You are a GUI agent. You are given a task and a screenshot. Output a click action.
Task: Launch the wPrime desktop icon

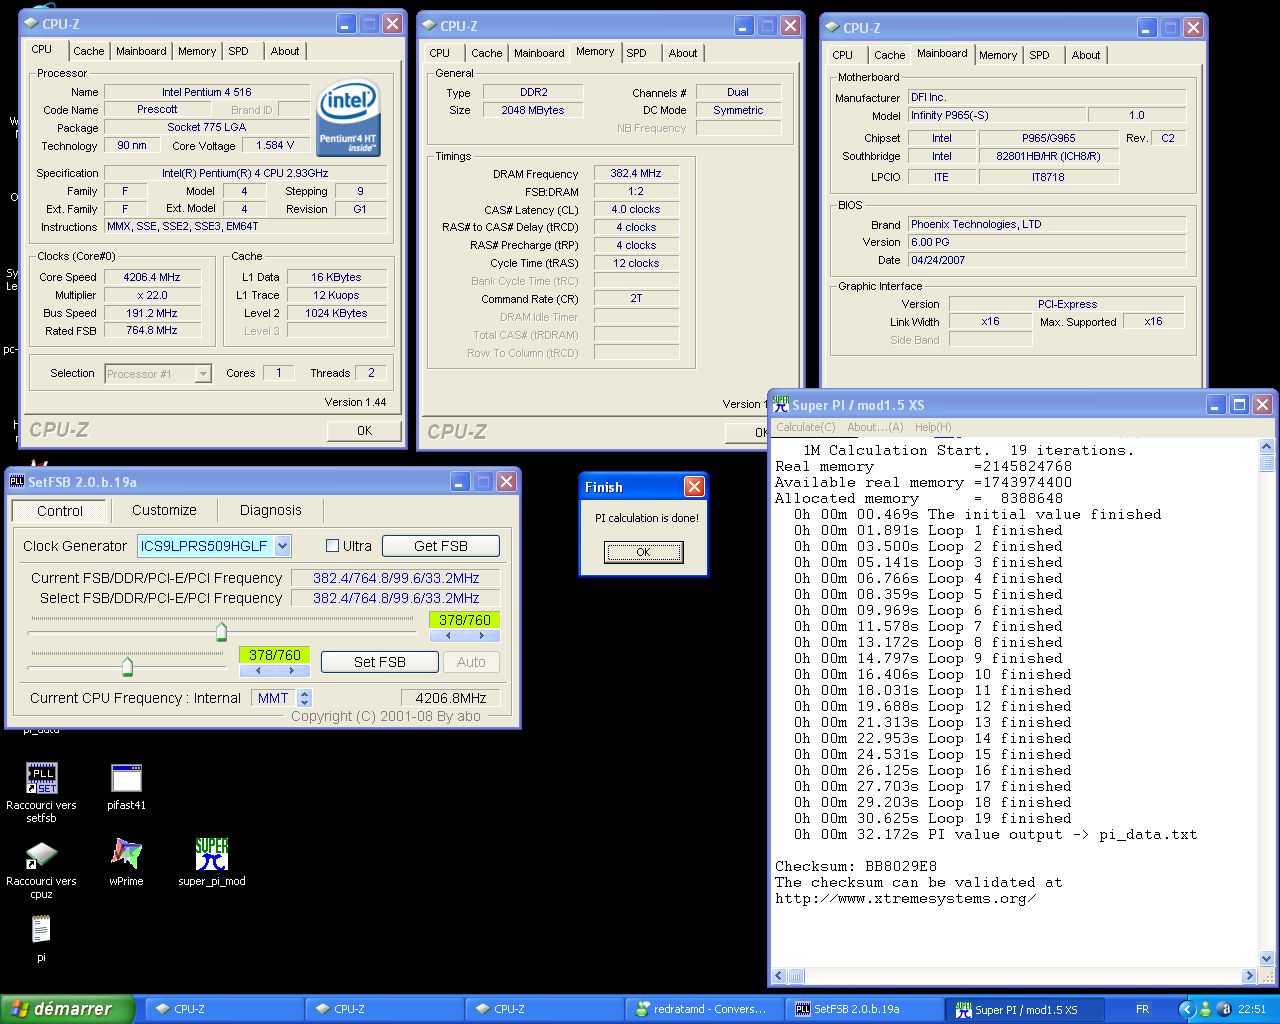point(126,862)
